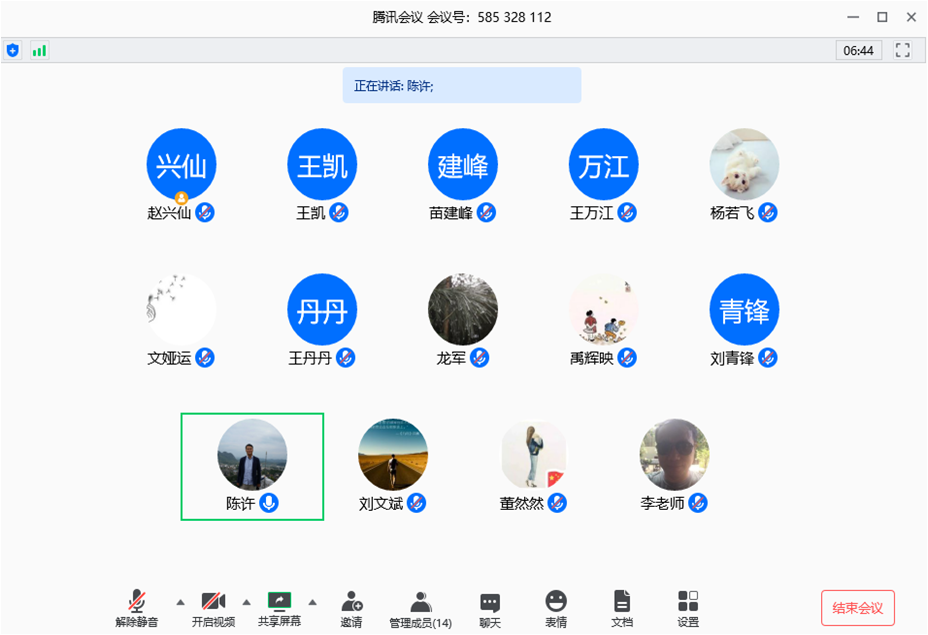Open the 邀请 invite panel

[352, 609]
